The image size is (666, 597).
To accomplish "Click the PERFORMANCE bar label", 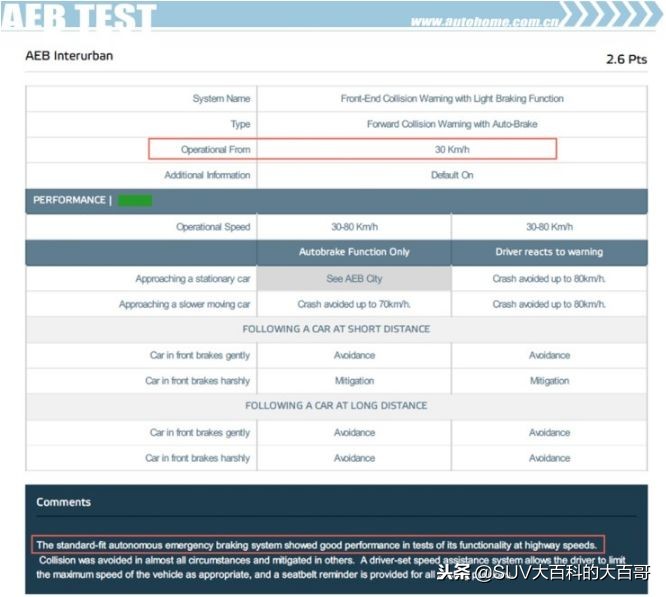I will click(69, 200).
